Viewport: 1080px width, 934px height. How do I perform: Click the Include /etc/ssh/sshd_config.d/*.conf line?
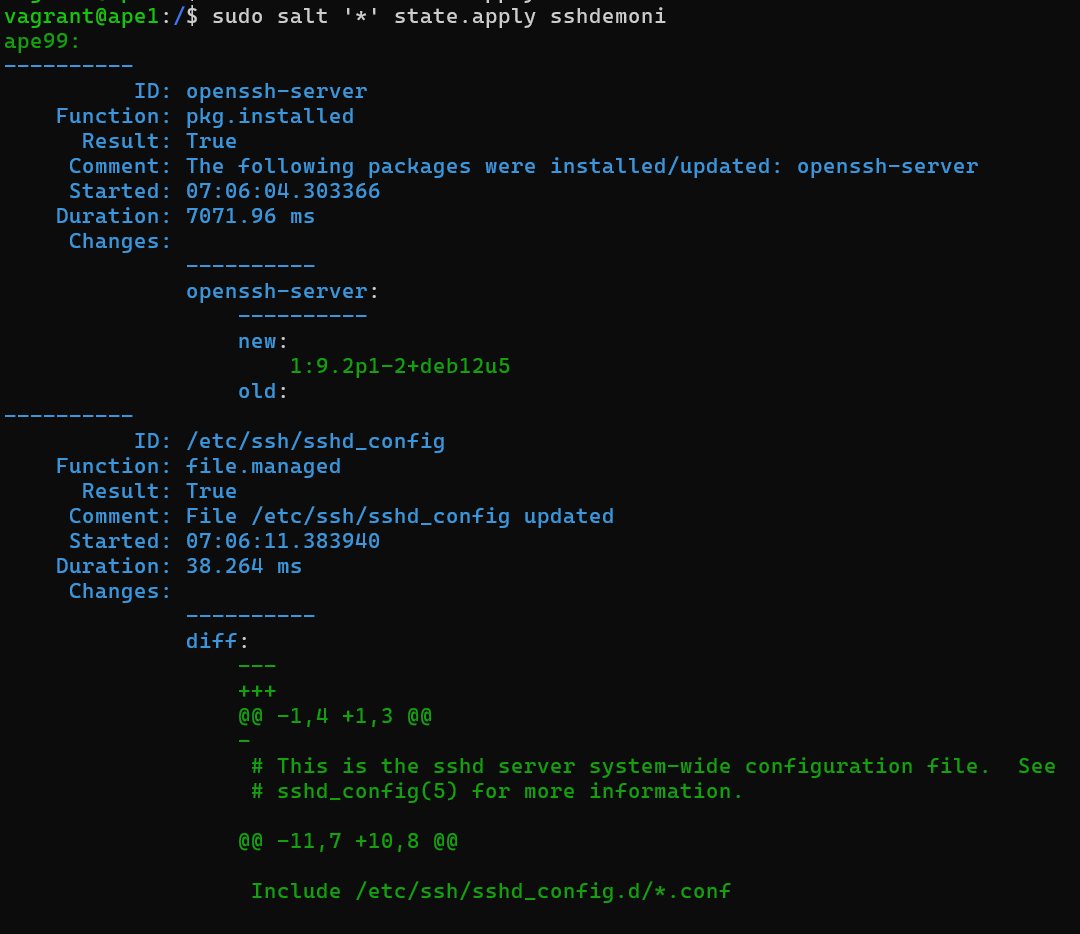491,891
